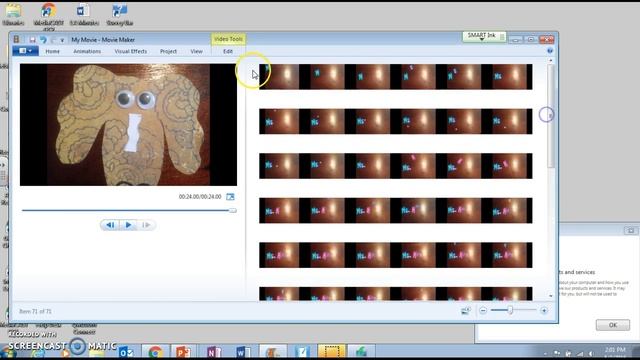Click the elephant preview monitor

[x=128, y=125]
